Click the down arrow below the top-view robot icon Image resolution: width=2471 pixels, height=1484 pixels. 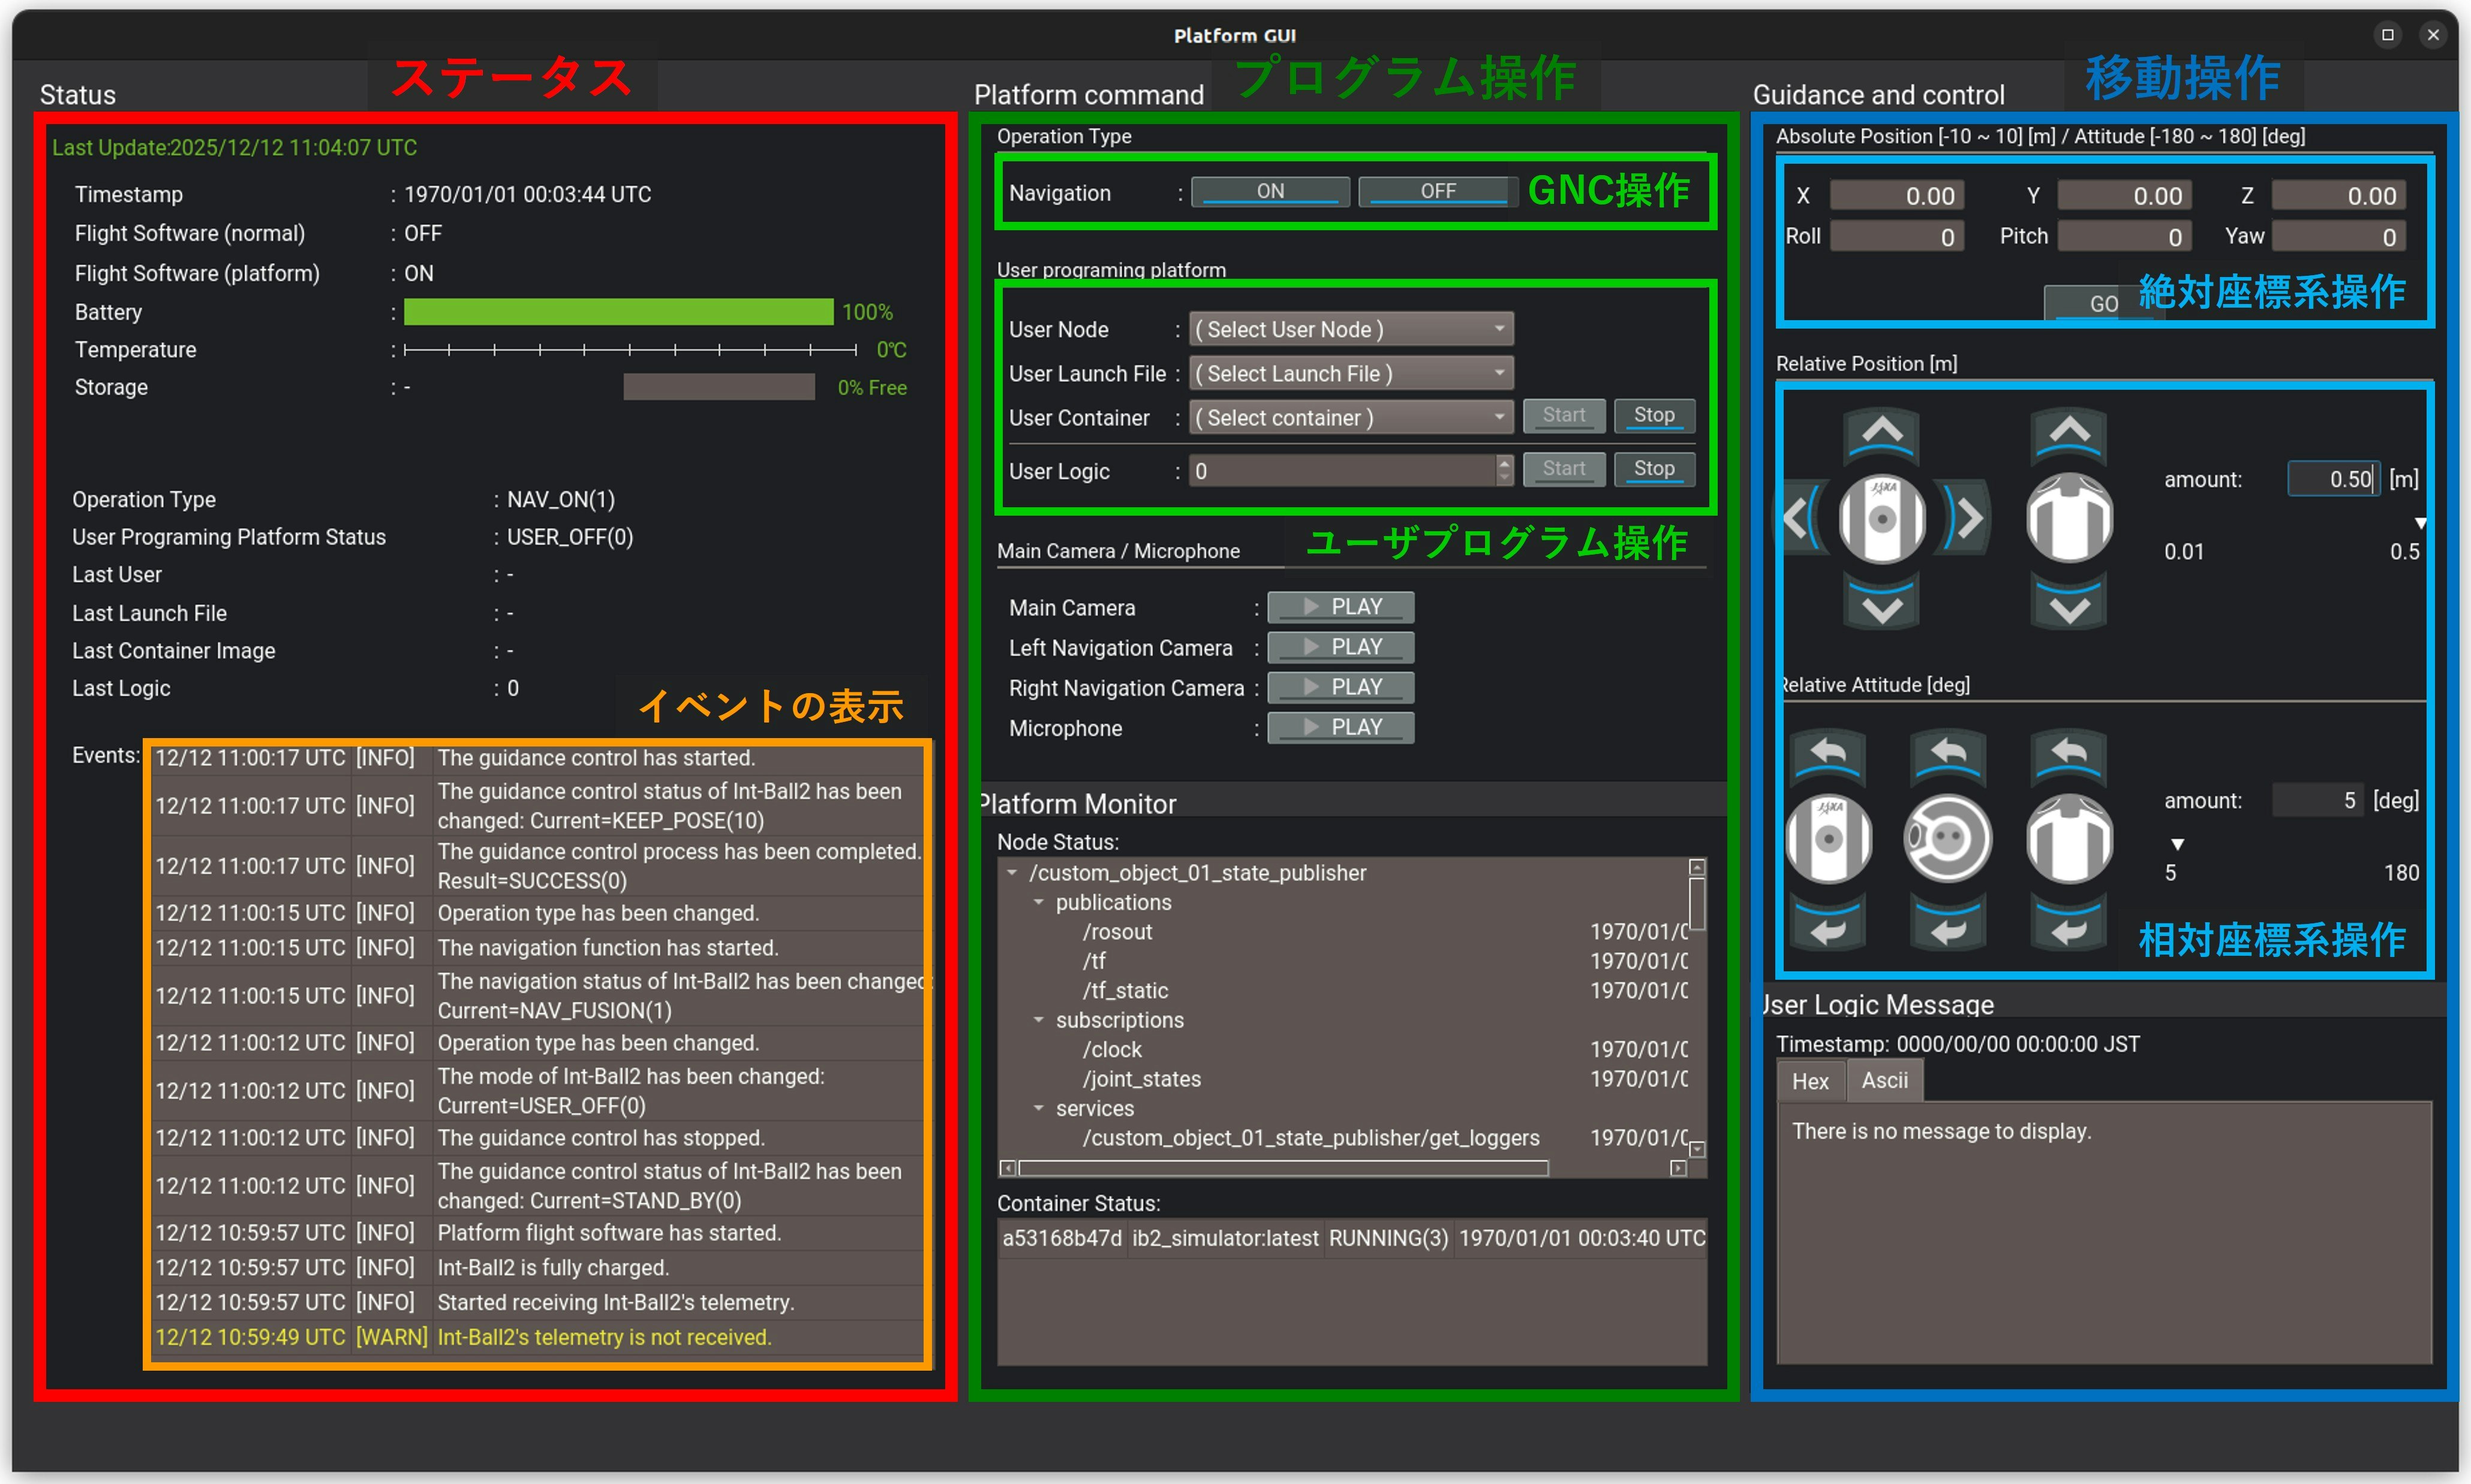pos(2068,606)
